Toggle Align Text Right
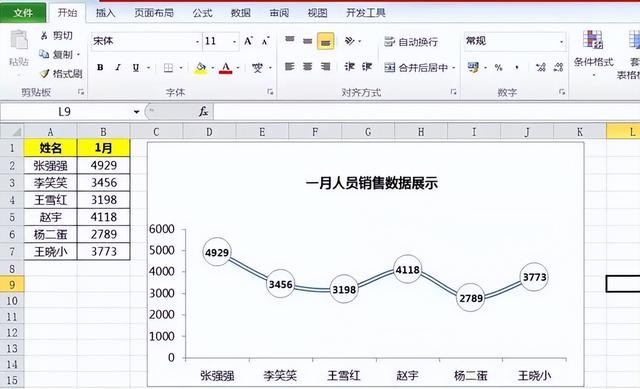Viewport: 640px width, 389px height. [x=325, y=67]
